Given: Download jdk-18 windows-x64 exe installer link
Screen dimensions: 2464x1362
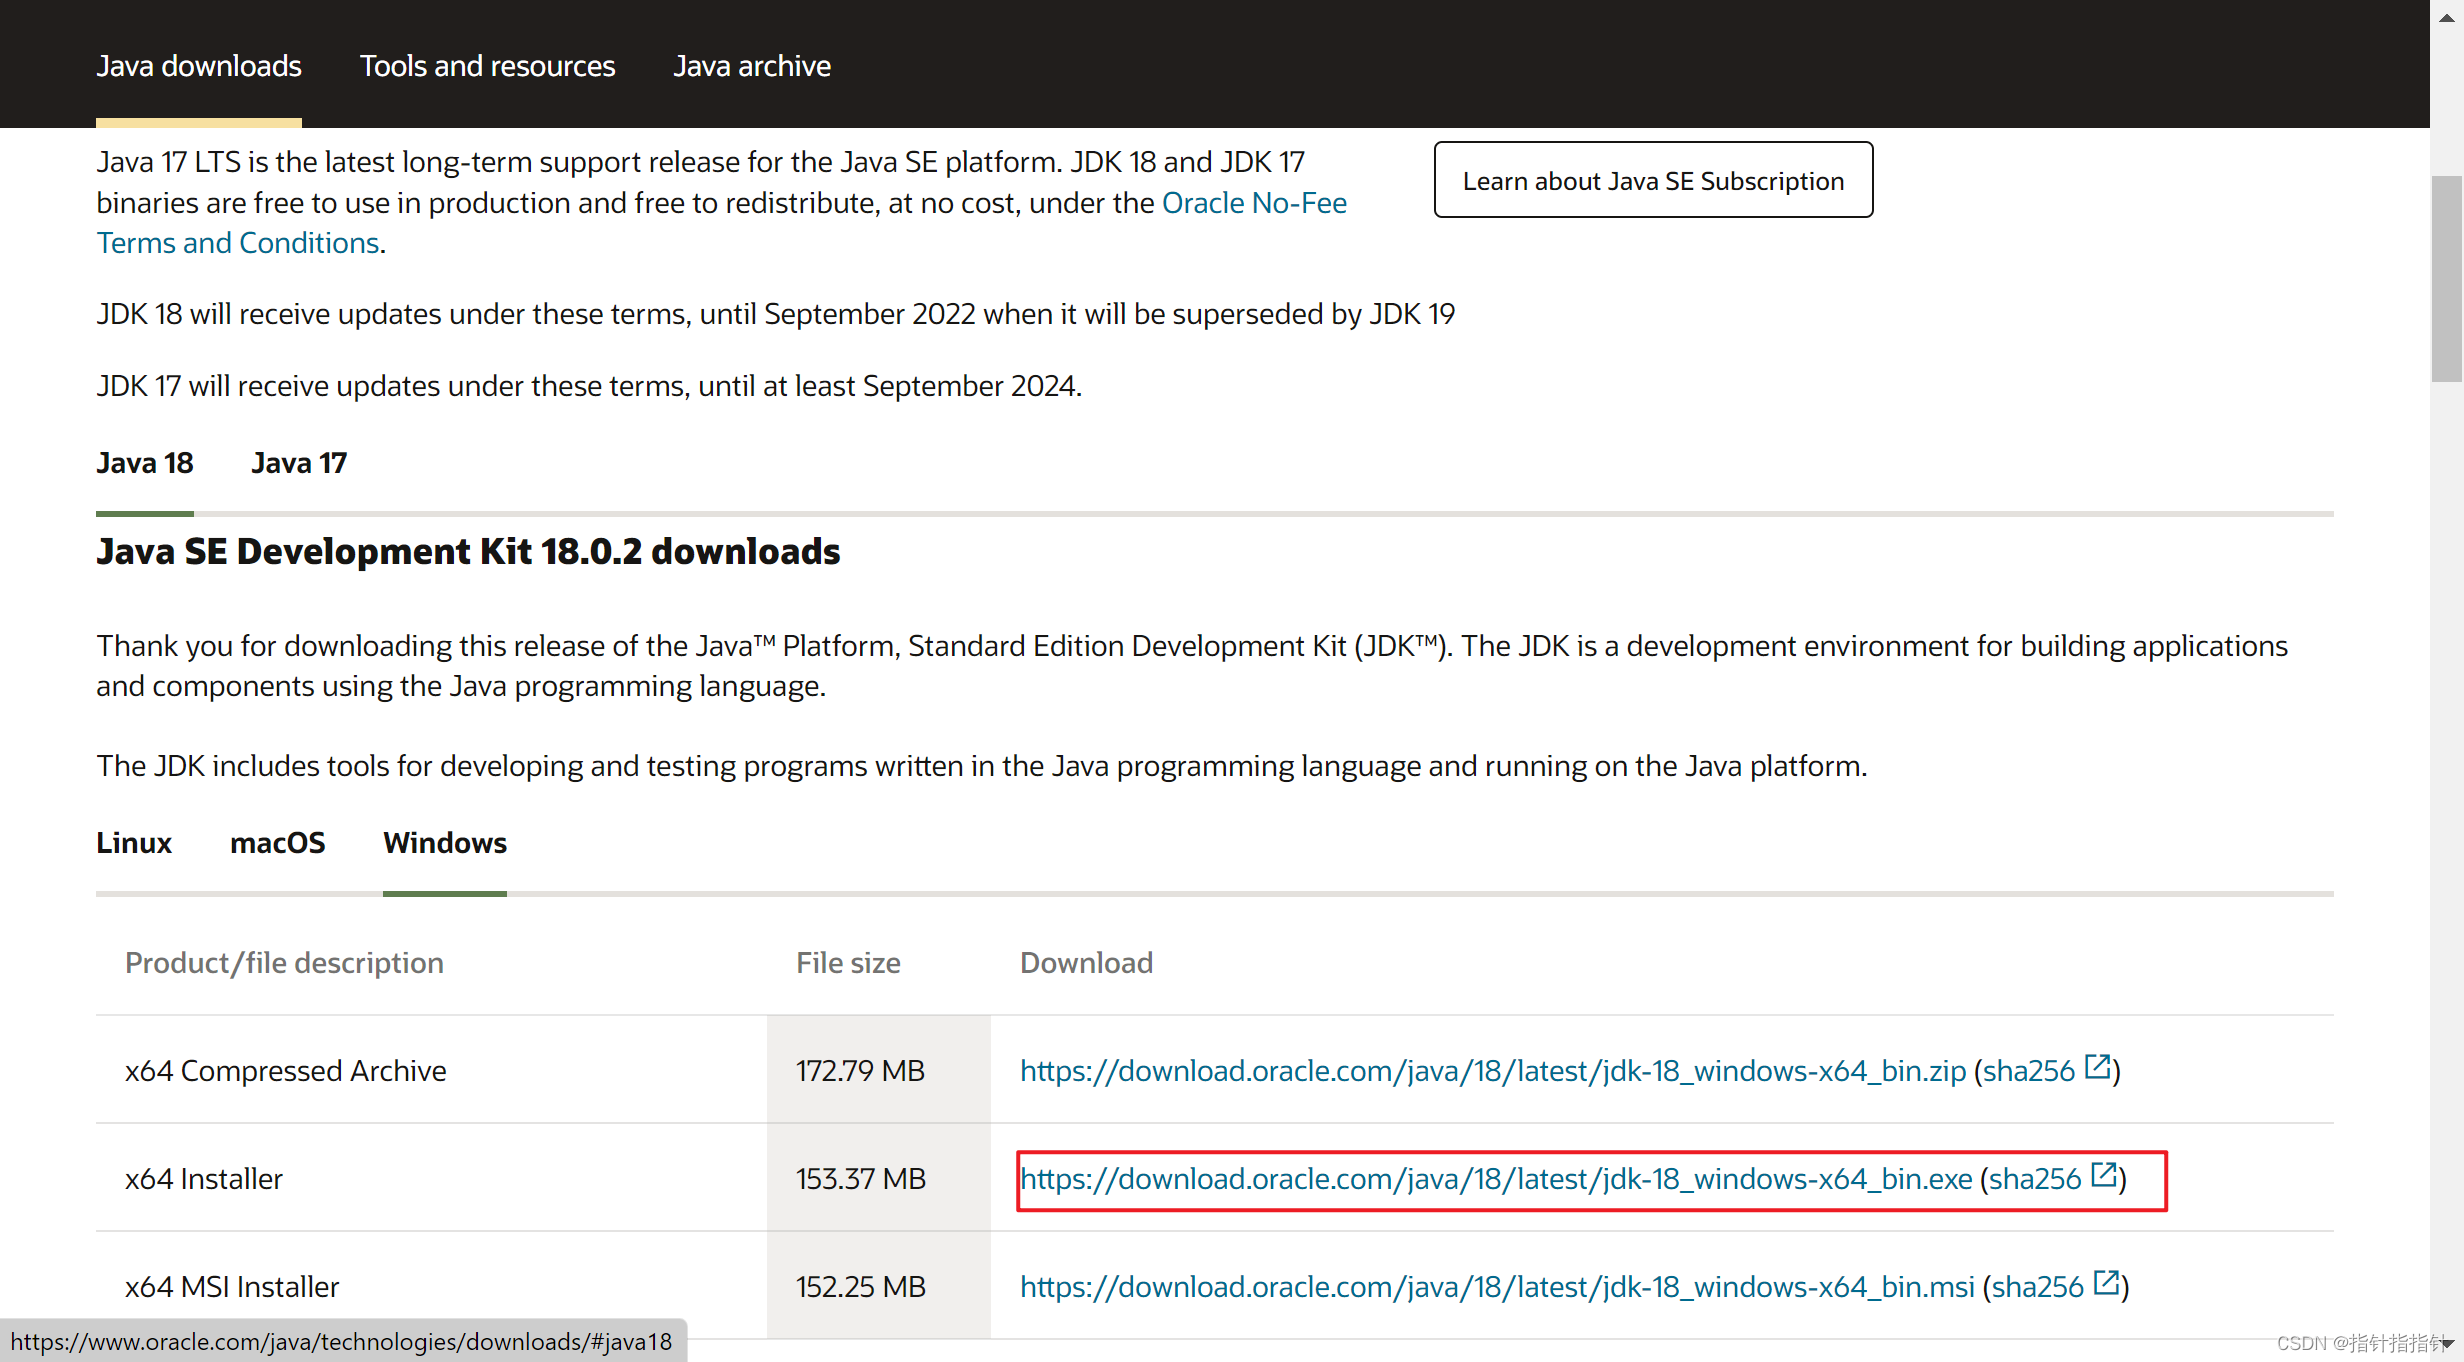Looking at the screenshot, I should click(1496, 1179).
